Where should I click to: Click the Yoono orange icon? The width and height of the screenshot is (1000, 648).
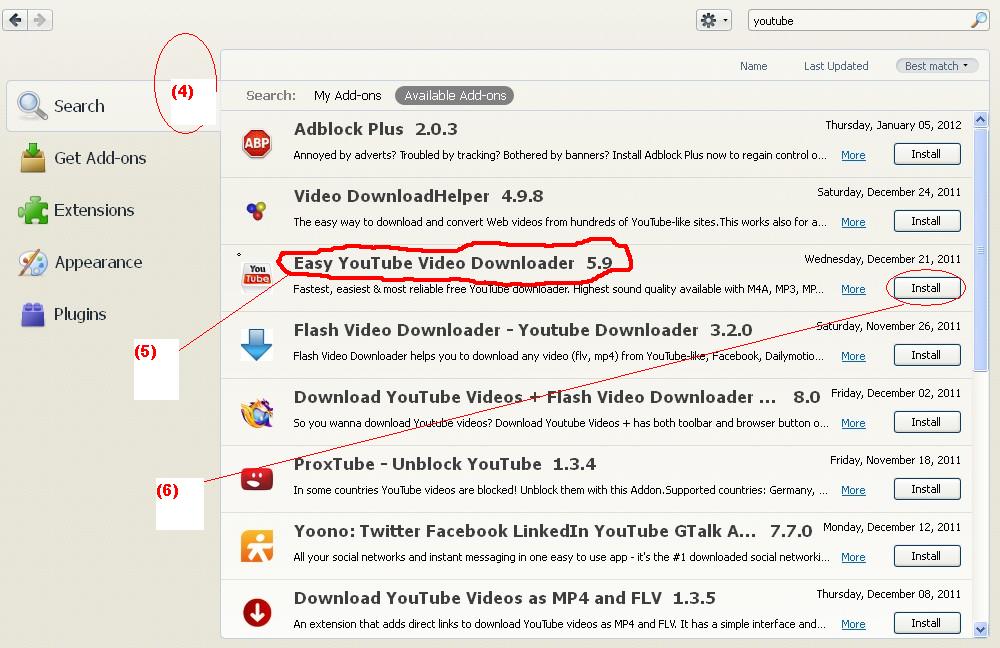click(257, 546)
